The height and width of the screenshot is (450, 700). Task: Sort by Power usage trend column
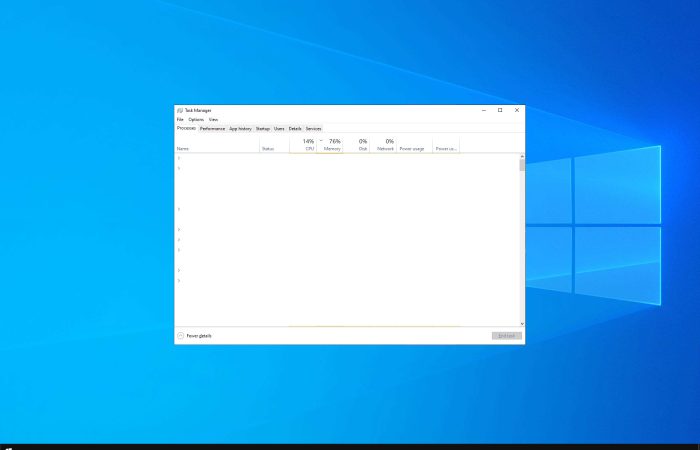[446, 145]
